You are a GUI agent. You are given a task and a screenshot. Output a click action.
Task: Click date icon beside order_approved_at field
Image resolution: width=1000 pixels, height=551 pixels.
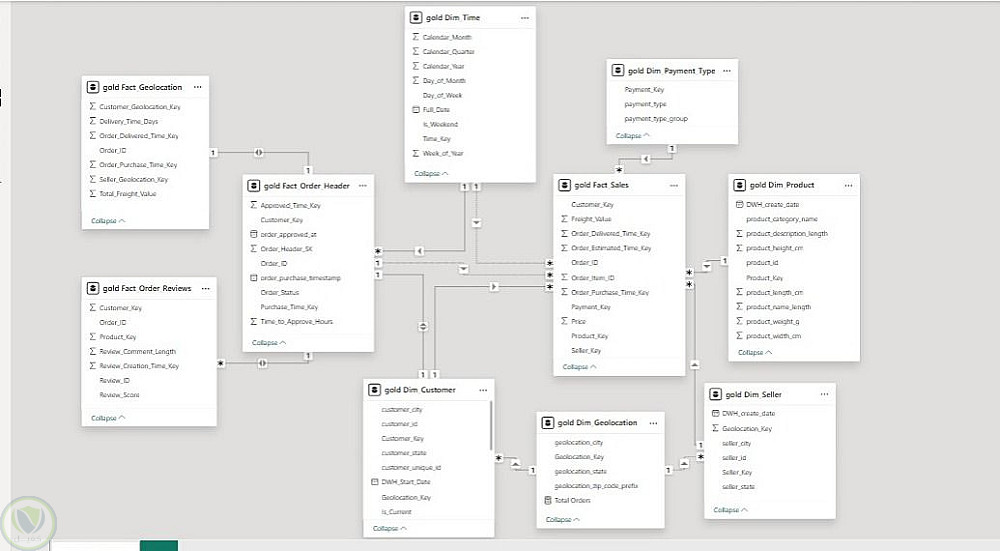pos(254,234)
